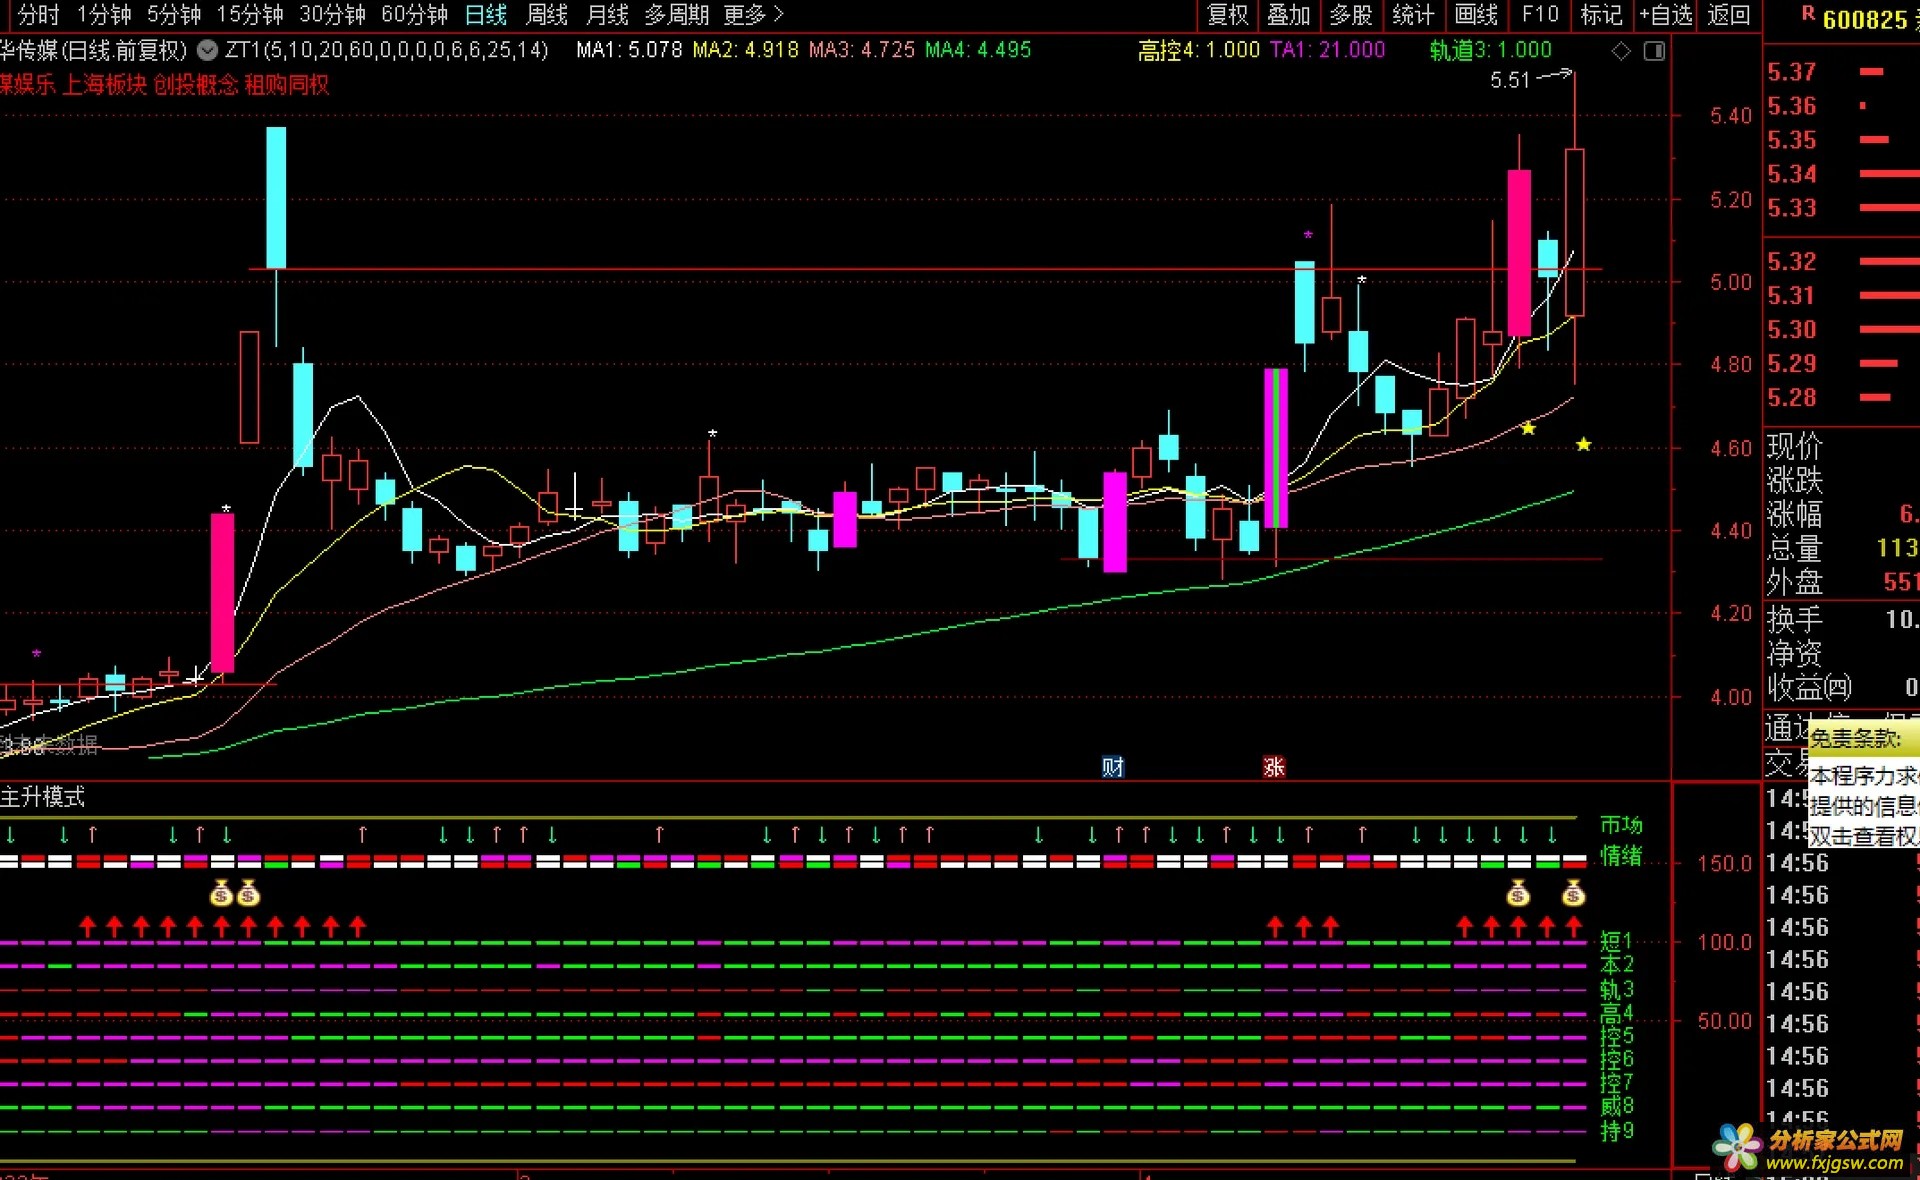Click the MA1: 5.078 indicator value
Screen dimensions: 1920x1180
(629, 50)
